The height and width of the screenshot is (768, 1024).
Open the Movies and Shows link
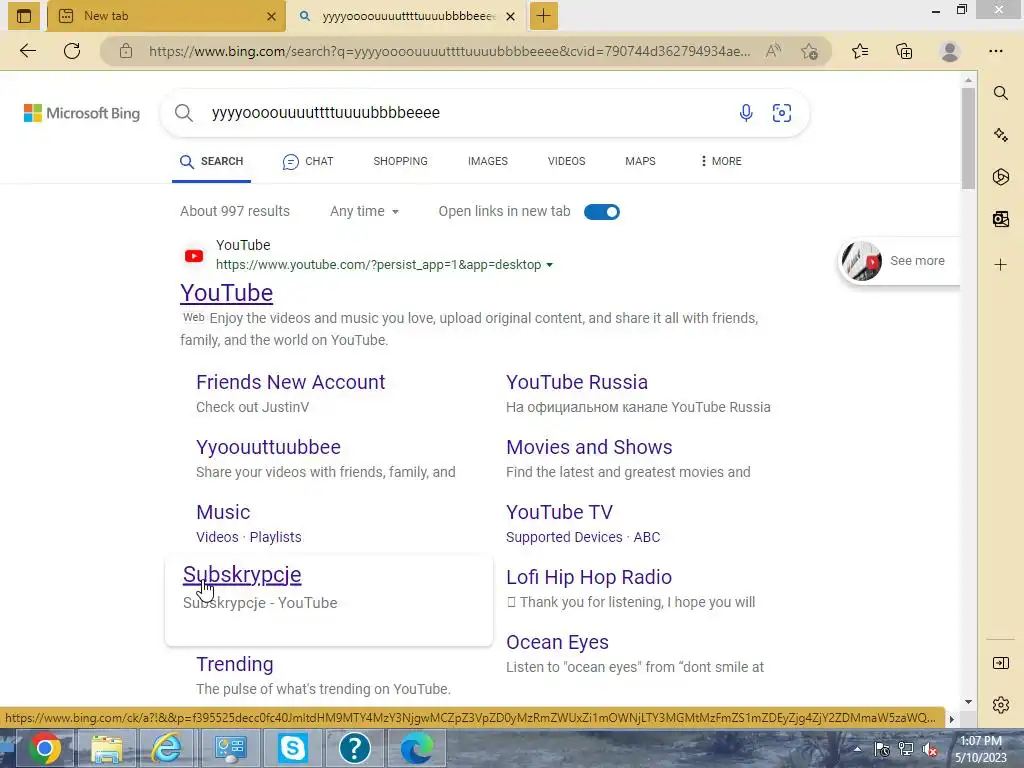point(589,447)
